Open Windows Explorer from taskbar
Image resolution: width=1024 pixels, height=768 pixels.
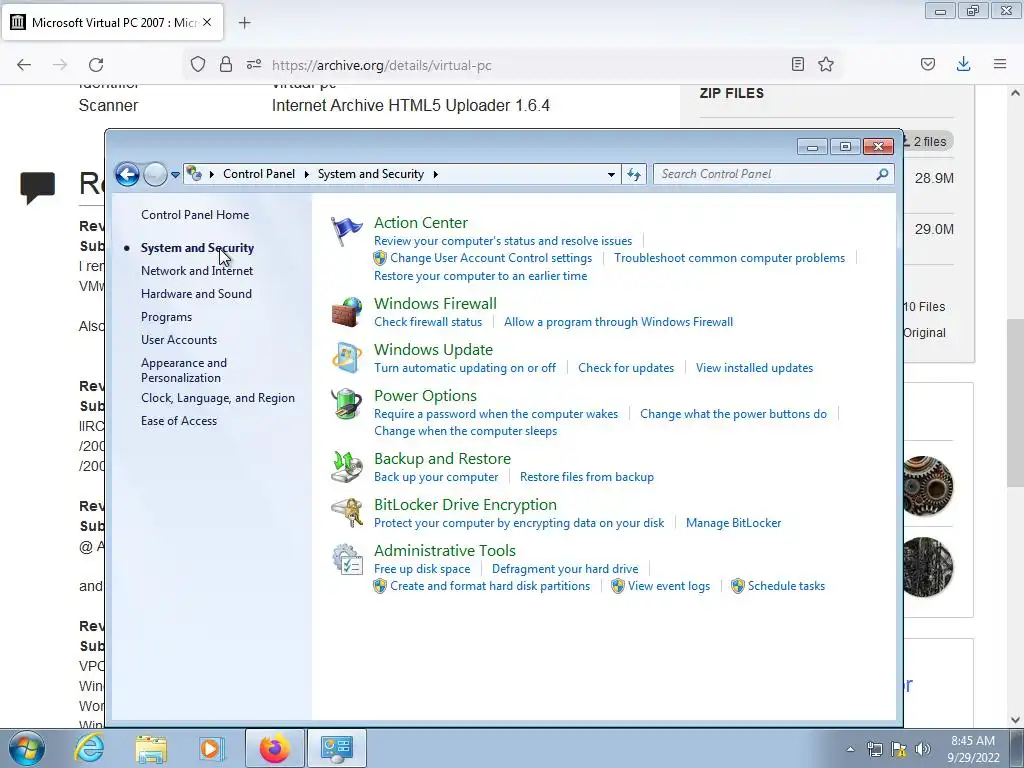(x=152, y=748)
